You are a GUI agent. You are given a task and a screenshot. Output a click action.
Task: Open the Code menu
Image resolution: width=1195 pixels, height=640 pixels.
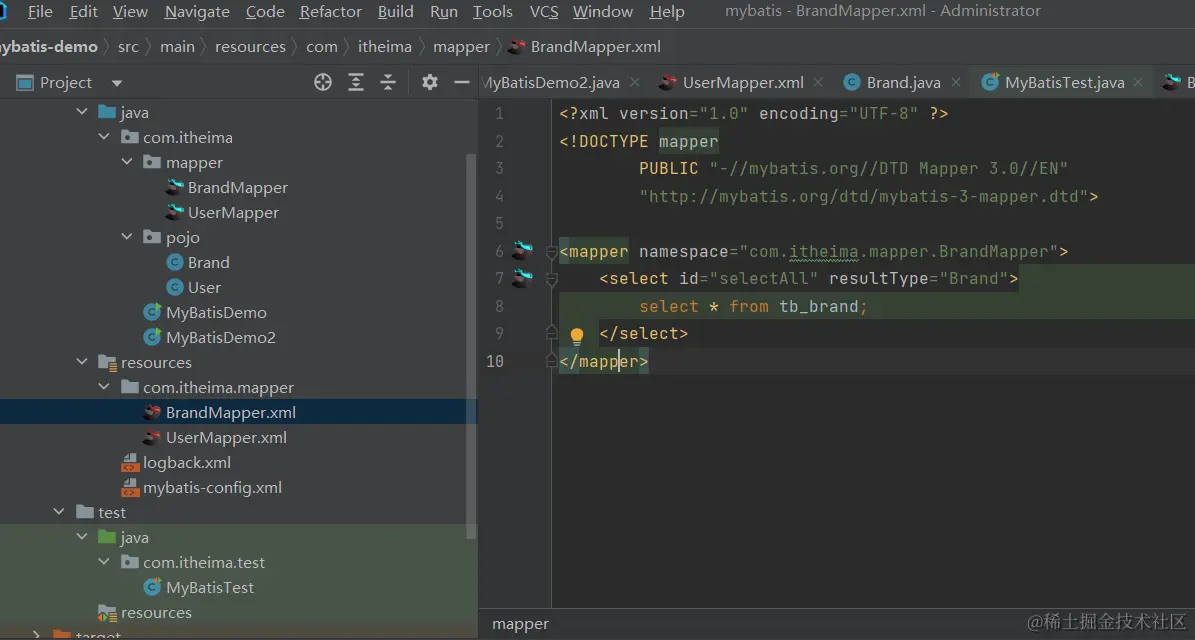click(265, 11)
